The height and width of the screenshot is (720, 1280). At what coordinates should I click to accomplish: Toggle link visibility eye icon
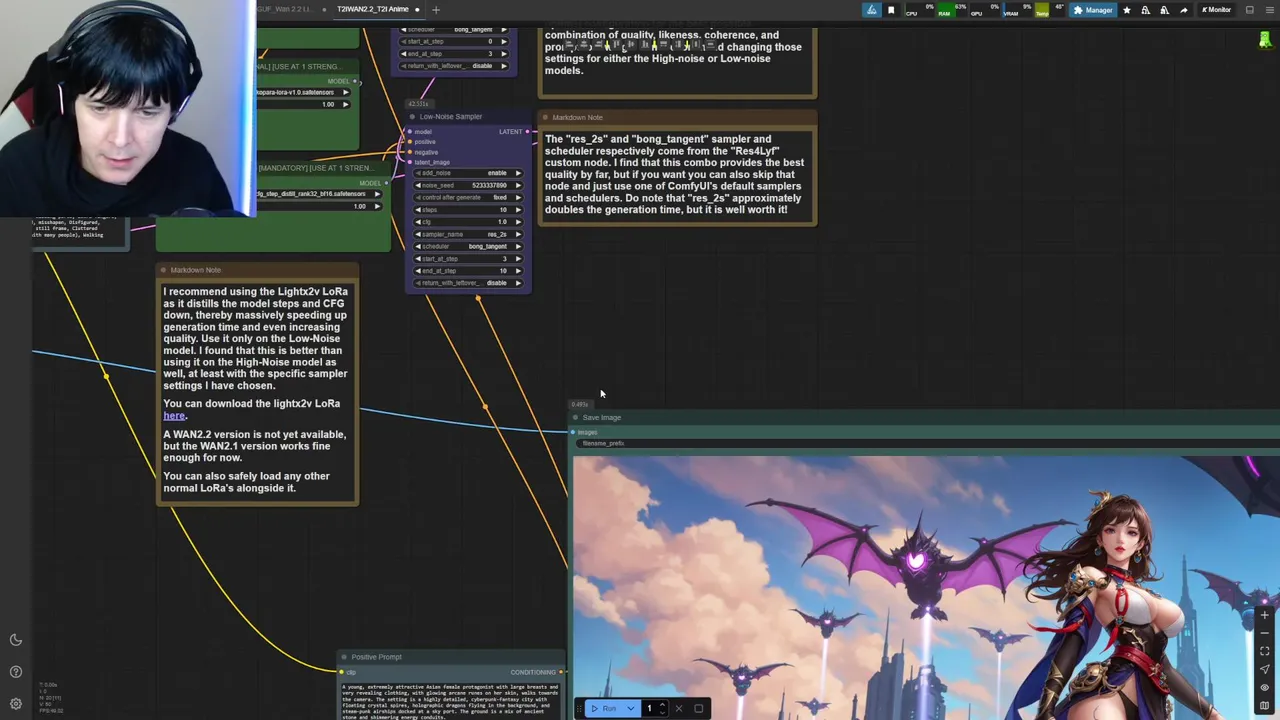pyautogui.click(x=1264, y=687)
